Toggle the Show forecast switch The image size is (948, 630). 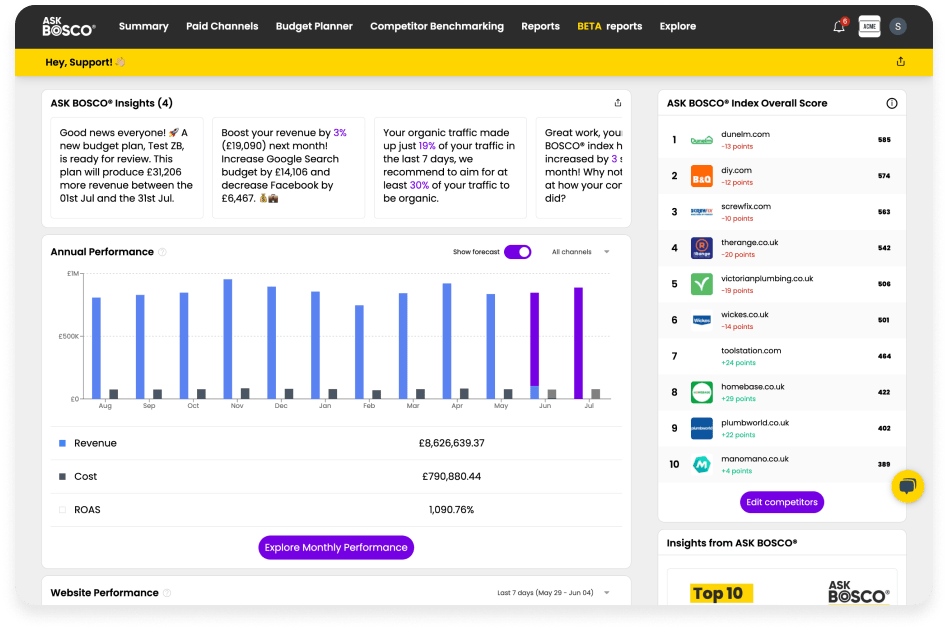coord(517,252)
